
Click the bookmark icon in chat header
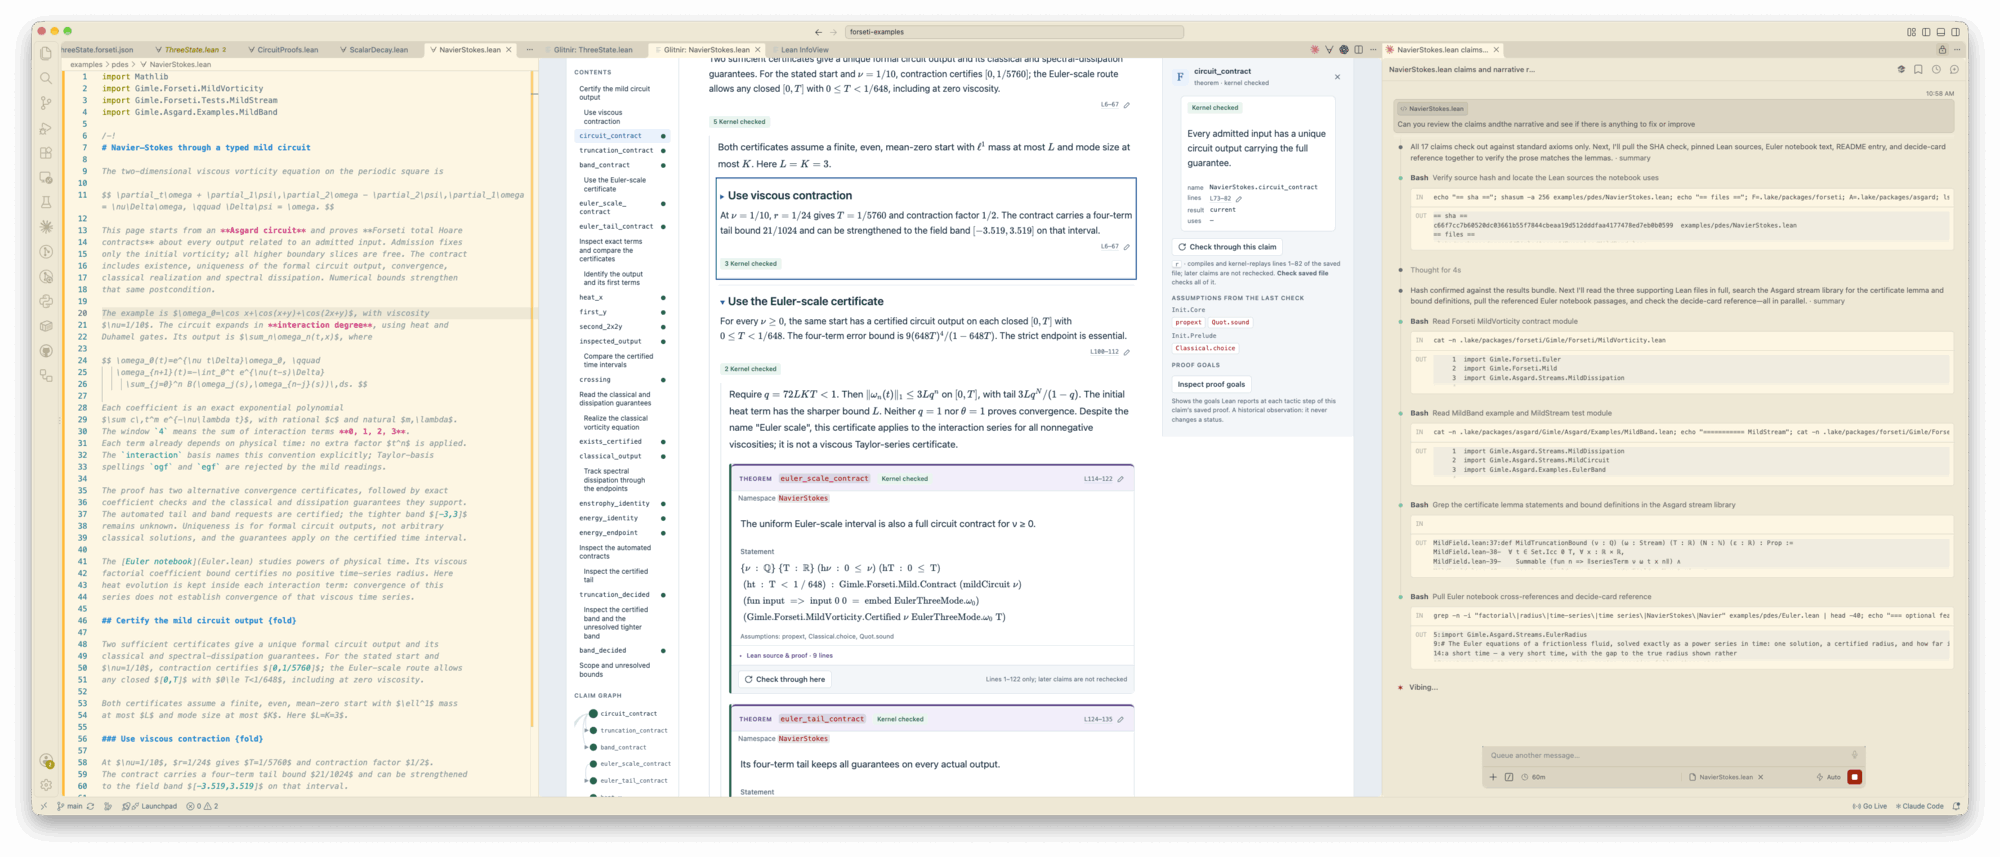[x=1918, y=69]
